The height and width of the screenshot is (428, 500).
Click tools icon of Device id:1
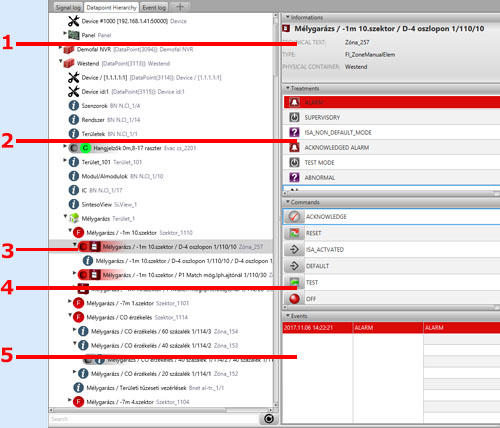coord(73,91)
